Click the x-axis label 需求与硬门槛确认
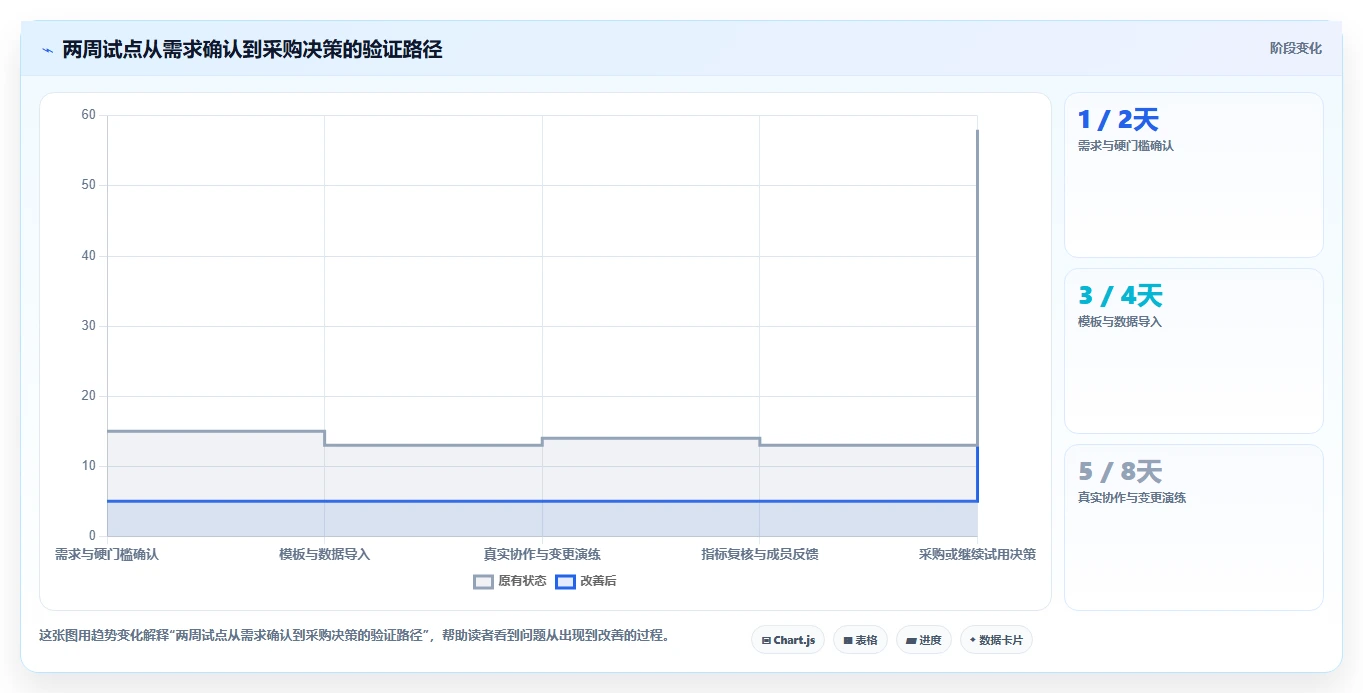The height and width of the screenshot is (693, 1363). 107,554
